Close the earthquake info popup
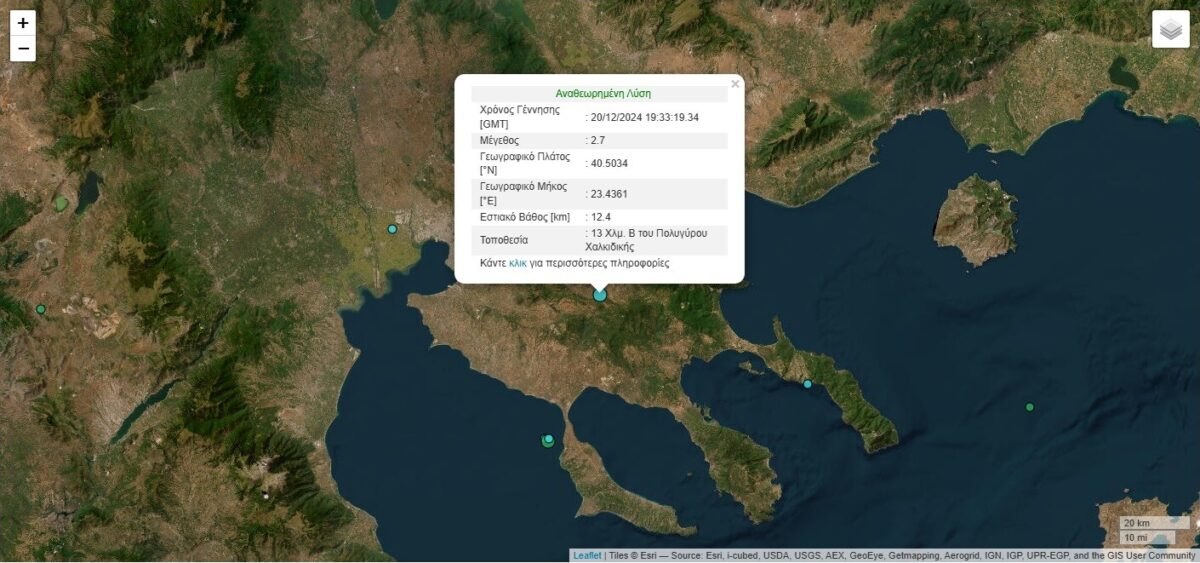This screenshot has height=563, width=1200. (x=735, y=85)
